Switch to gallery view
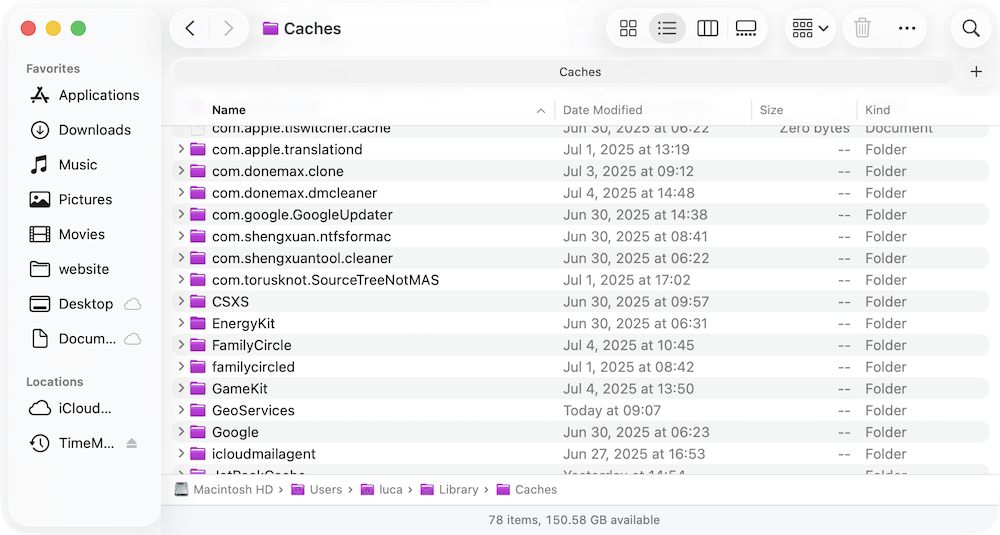 (x=746, y=28)
